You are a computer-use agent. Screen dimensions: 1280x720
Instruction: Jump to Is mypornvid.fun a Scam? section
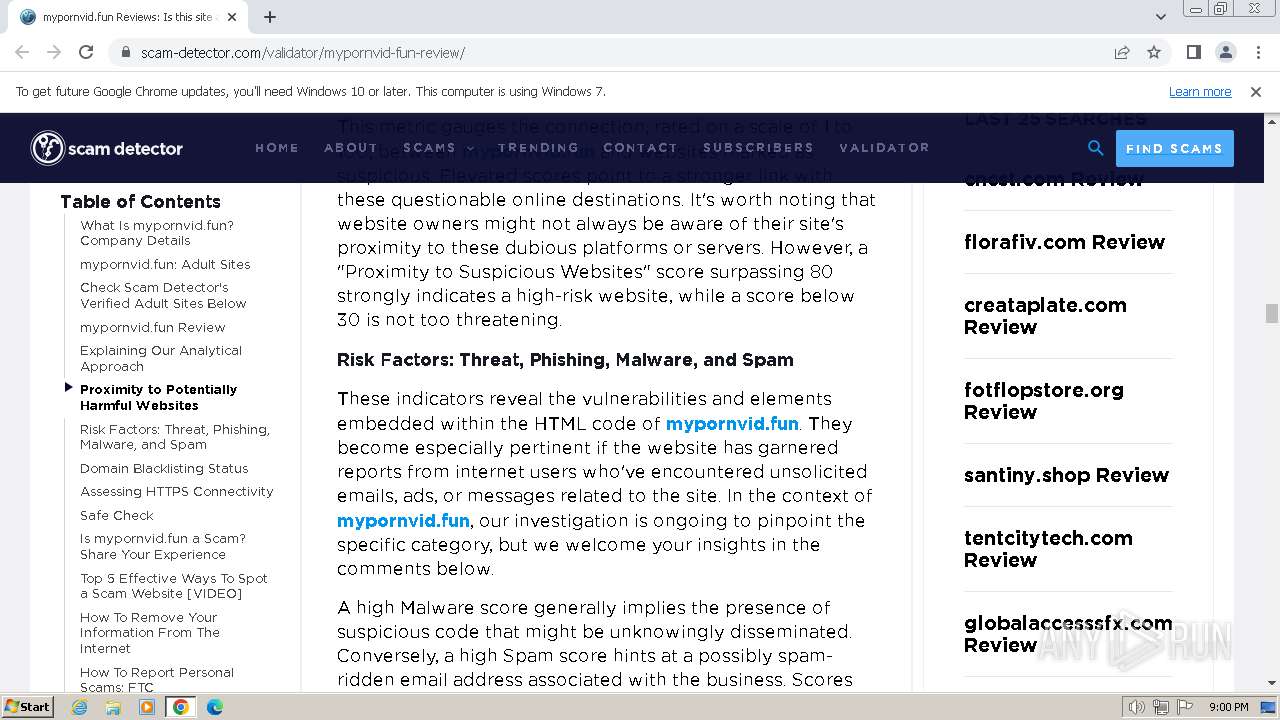pos(163,547)
